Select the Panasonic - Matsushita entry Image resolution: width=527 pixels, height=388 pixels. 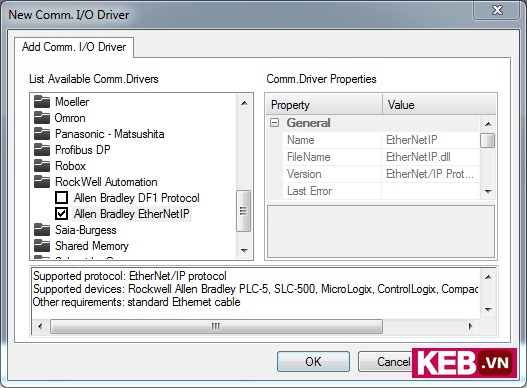click(x=110, y=134)
